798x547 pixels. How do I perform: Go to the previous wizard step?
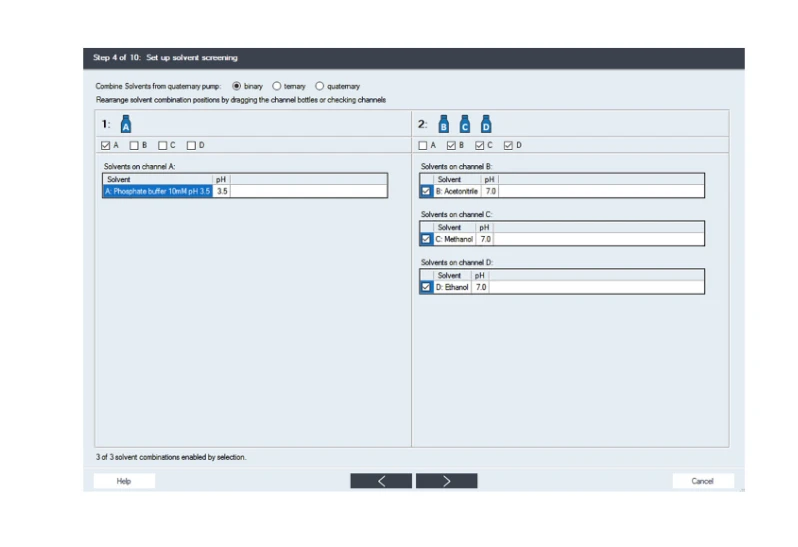pyautogui.click(x=381, y=481)
